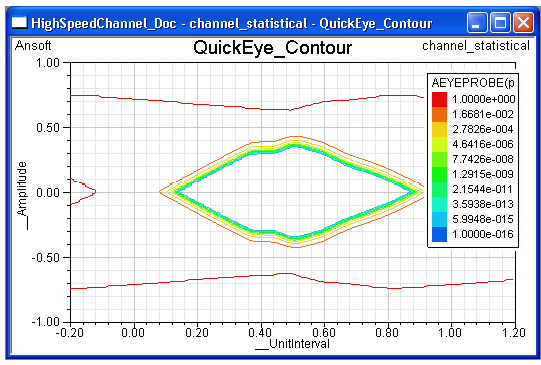Select legend value 3.5938e-013

tap(483, 204)
